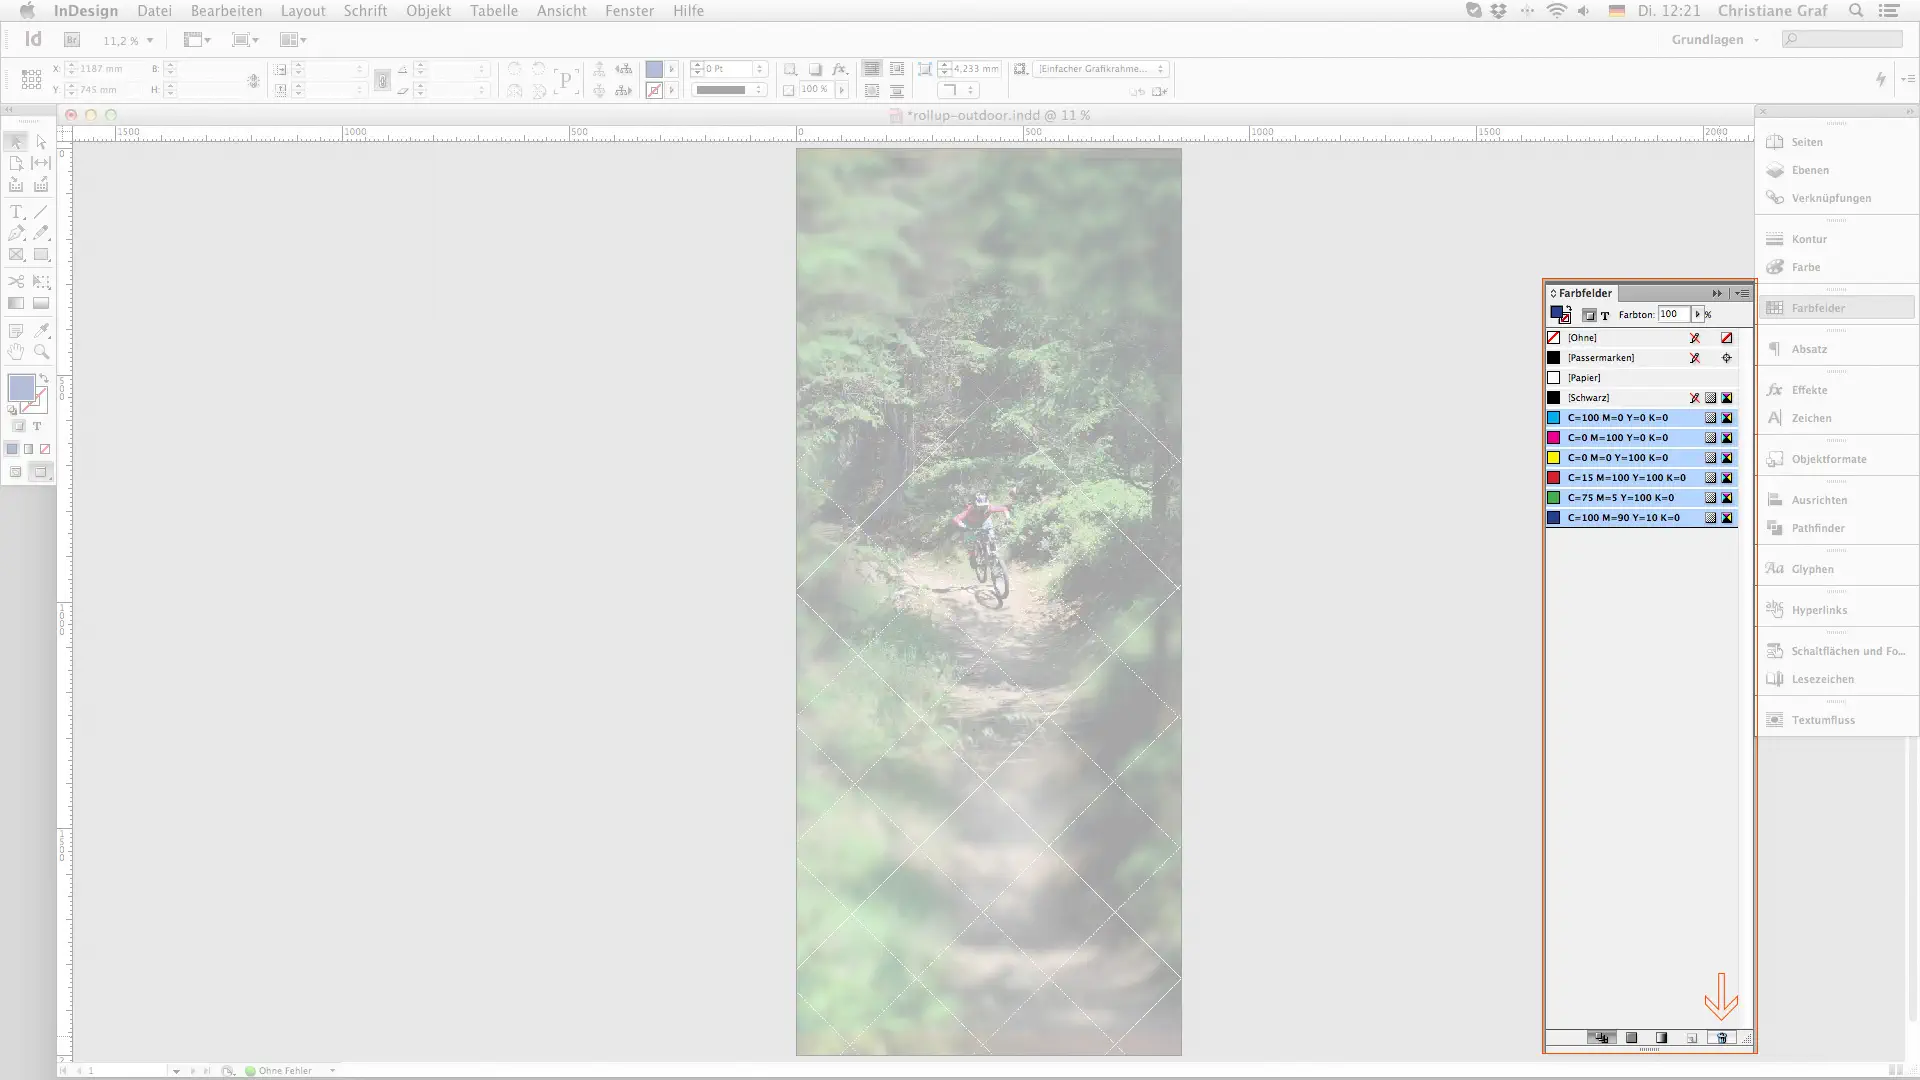Screen dimensions: 1920x1080
Task: Select the Type tool in toolbox
Action: pyautogui.click(x=16, y=212)
